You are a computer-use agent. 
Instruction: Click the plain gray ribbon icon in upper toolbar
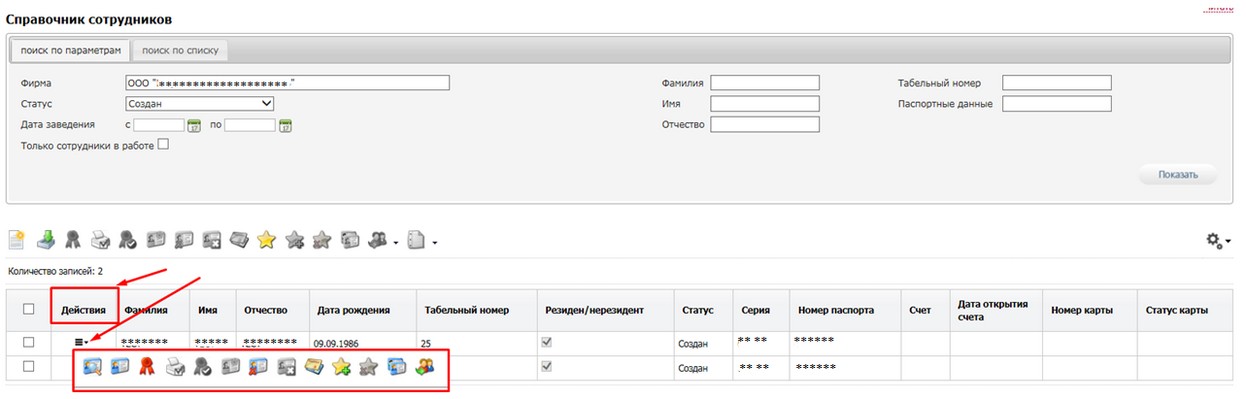[x=72, y=240]
